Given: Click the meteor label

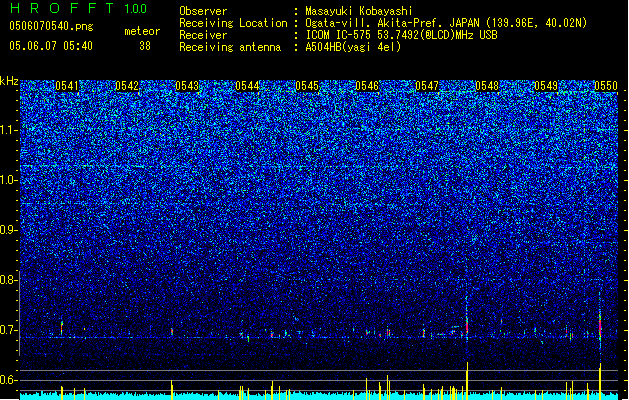Looking at the screenshot, I should click(x=142, y=31).
